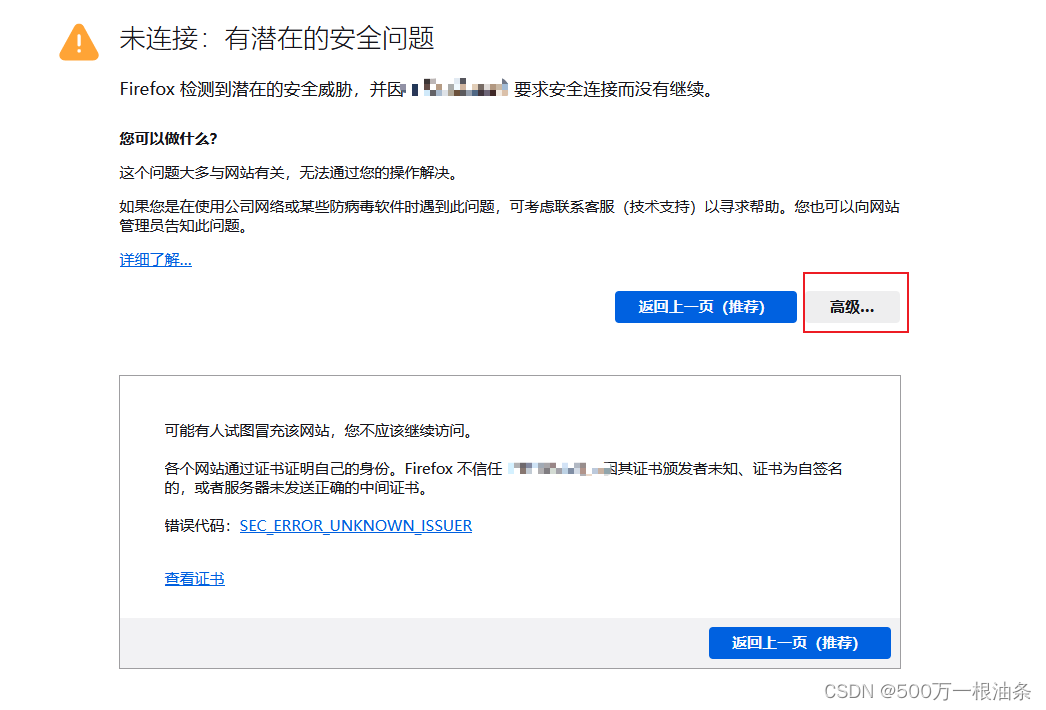Click the orange warning triangle icon
Viewport: 1046px width, 710px height.
[x=79, y=43]
